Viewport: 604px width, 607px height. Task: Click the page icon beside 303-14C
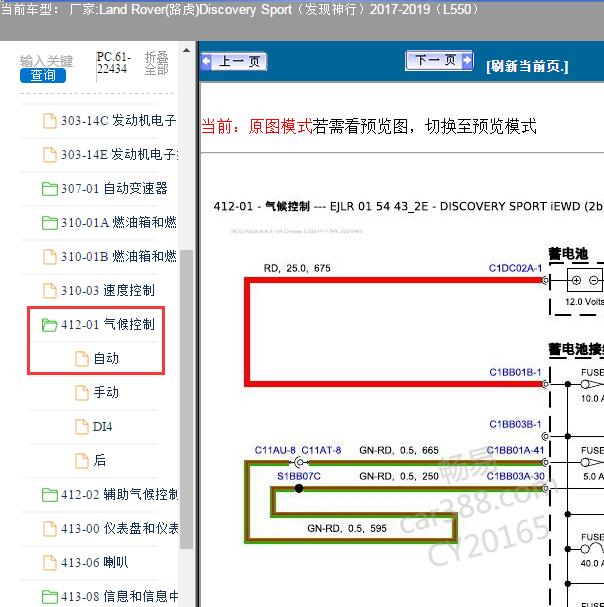coord(49,121)
